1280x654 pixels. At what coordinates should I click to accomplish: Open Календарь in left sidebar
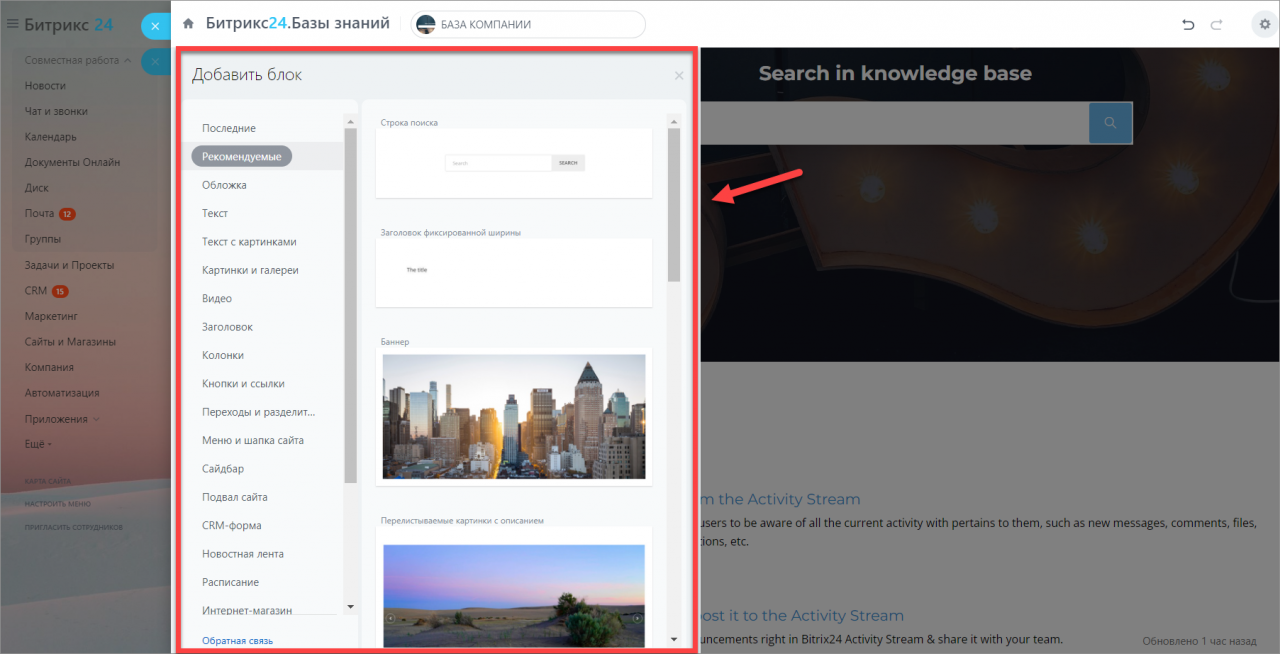tap(51, 137)
